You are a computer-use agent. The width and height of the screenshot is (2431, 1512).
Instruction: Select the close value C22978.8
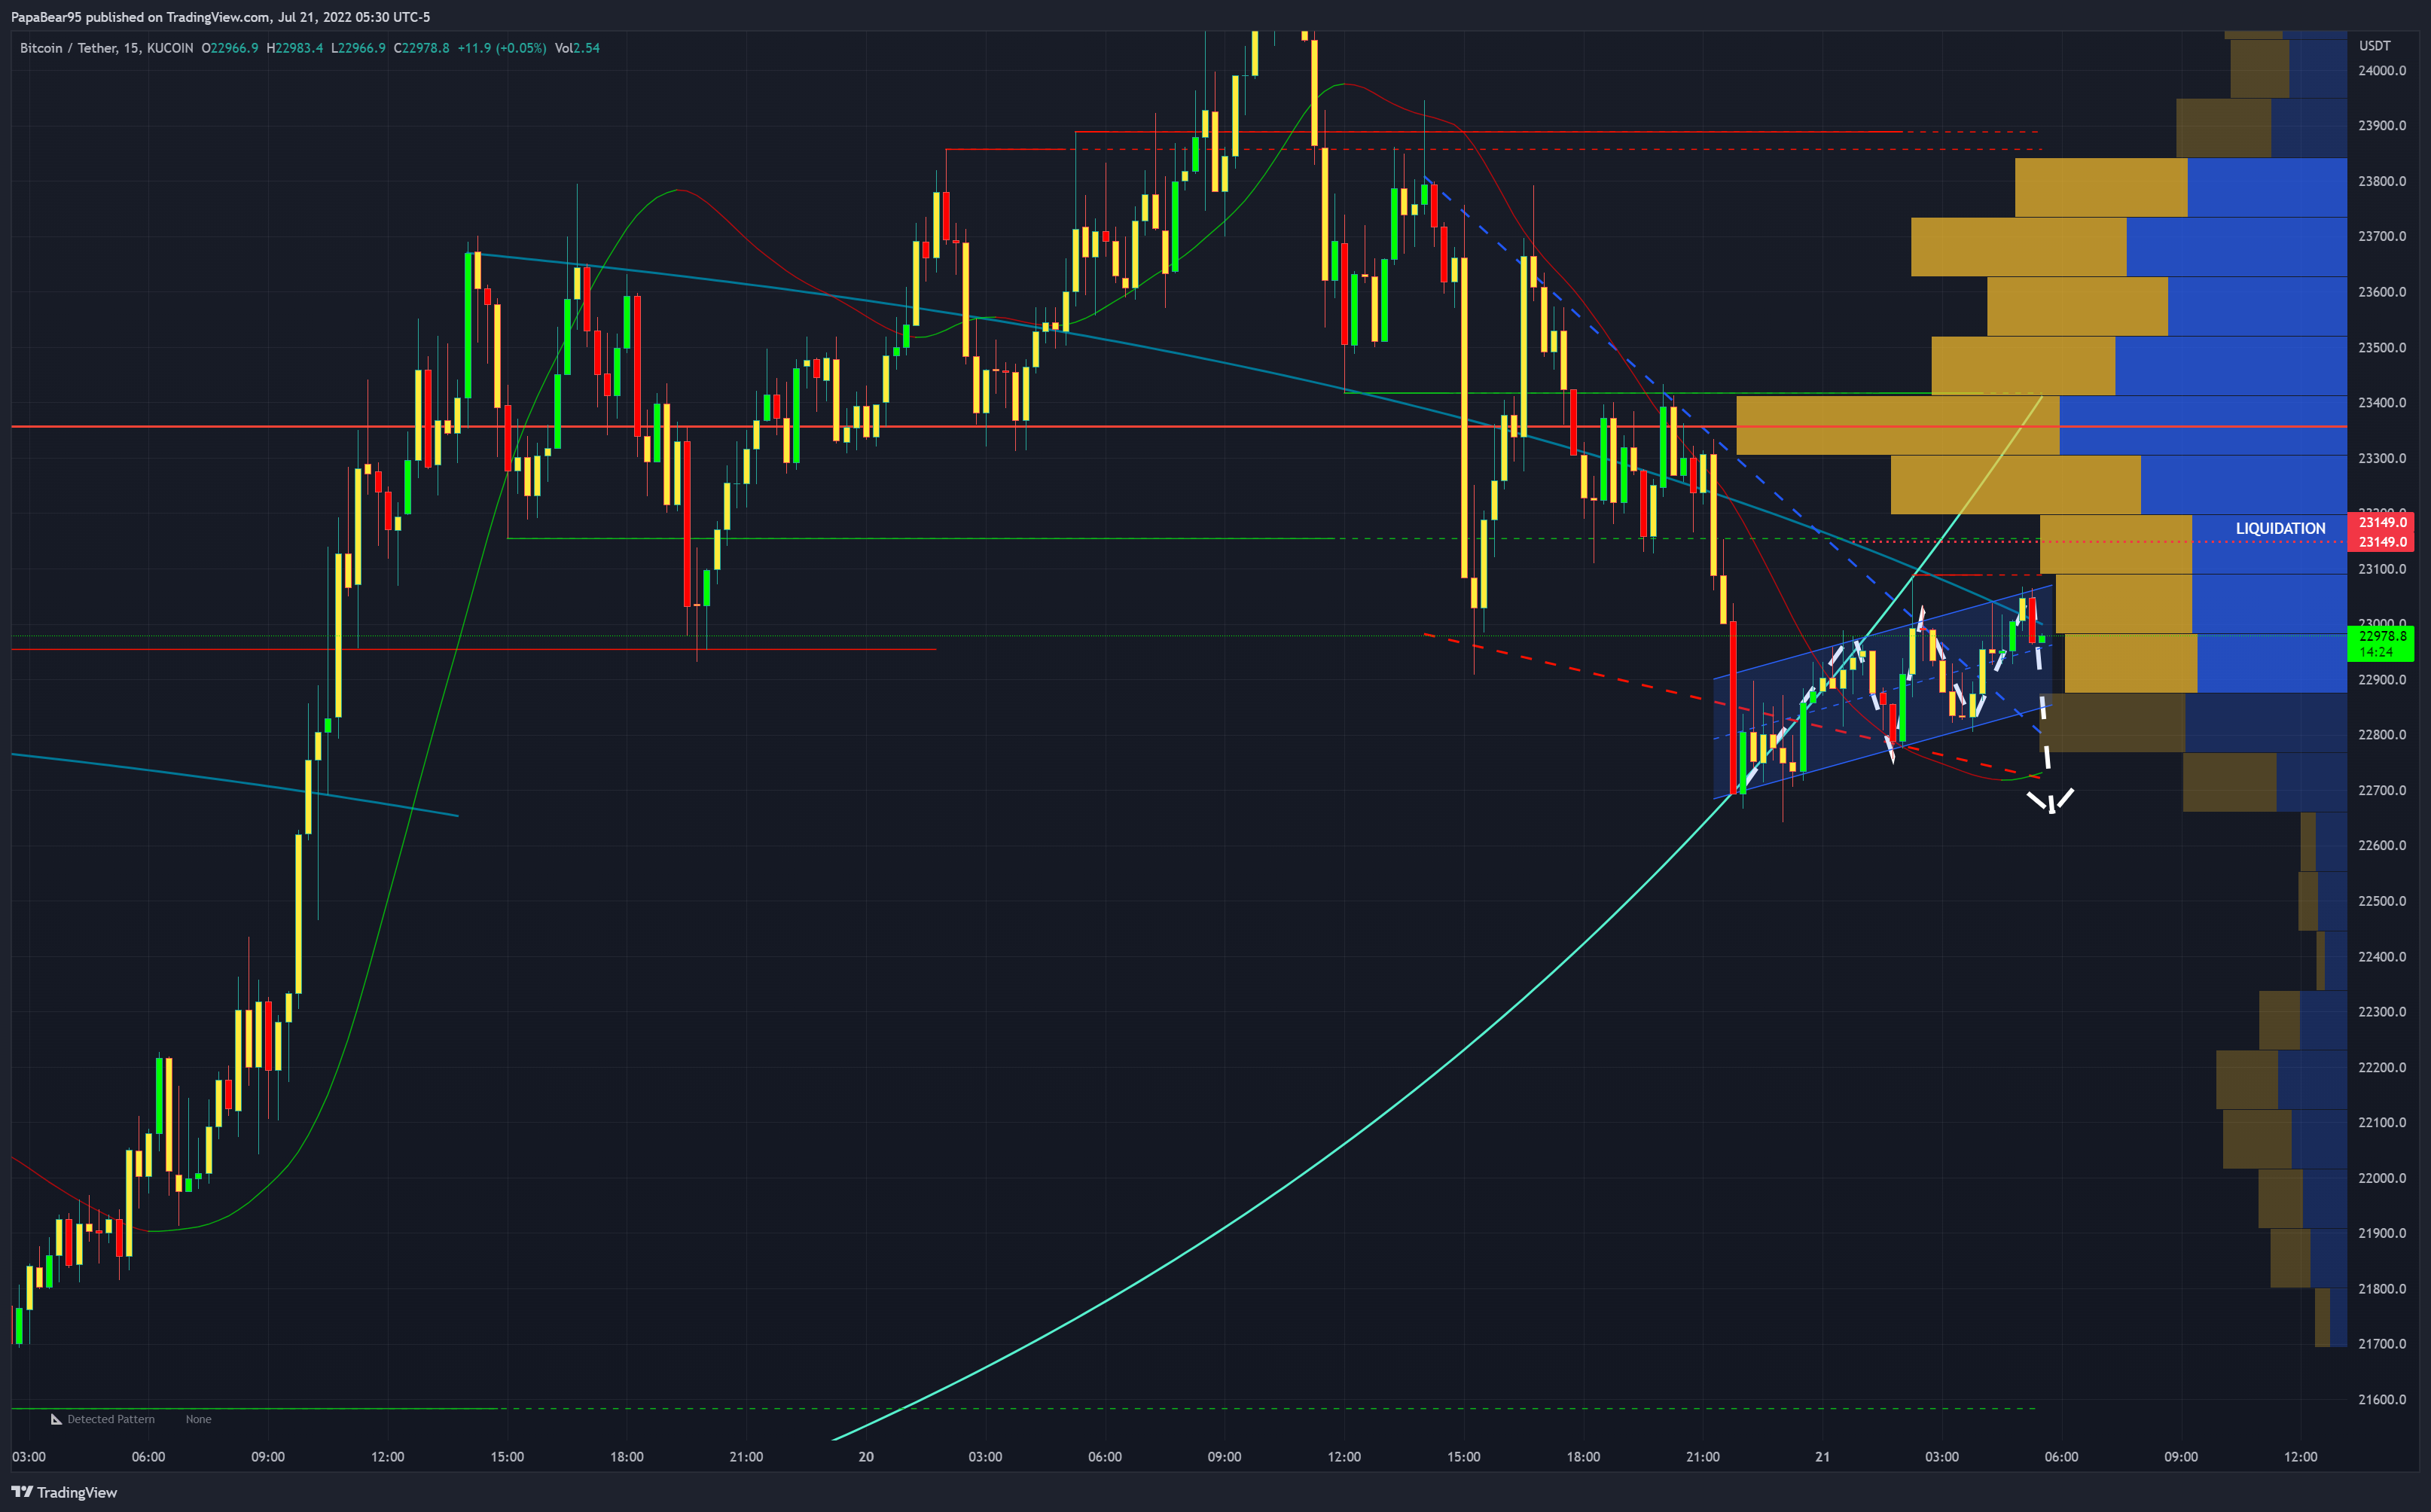(421, 48)
